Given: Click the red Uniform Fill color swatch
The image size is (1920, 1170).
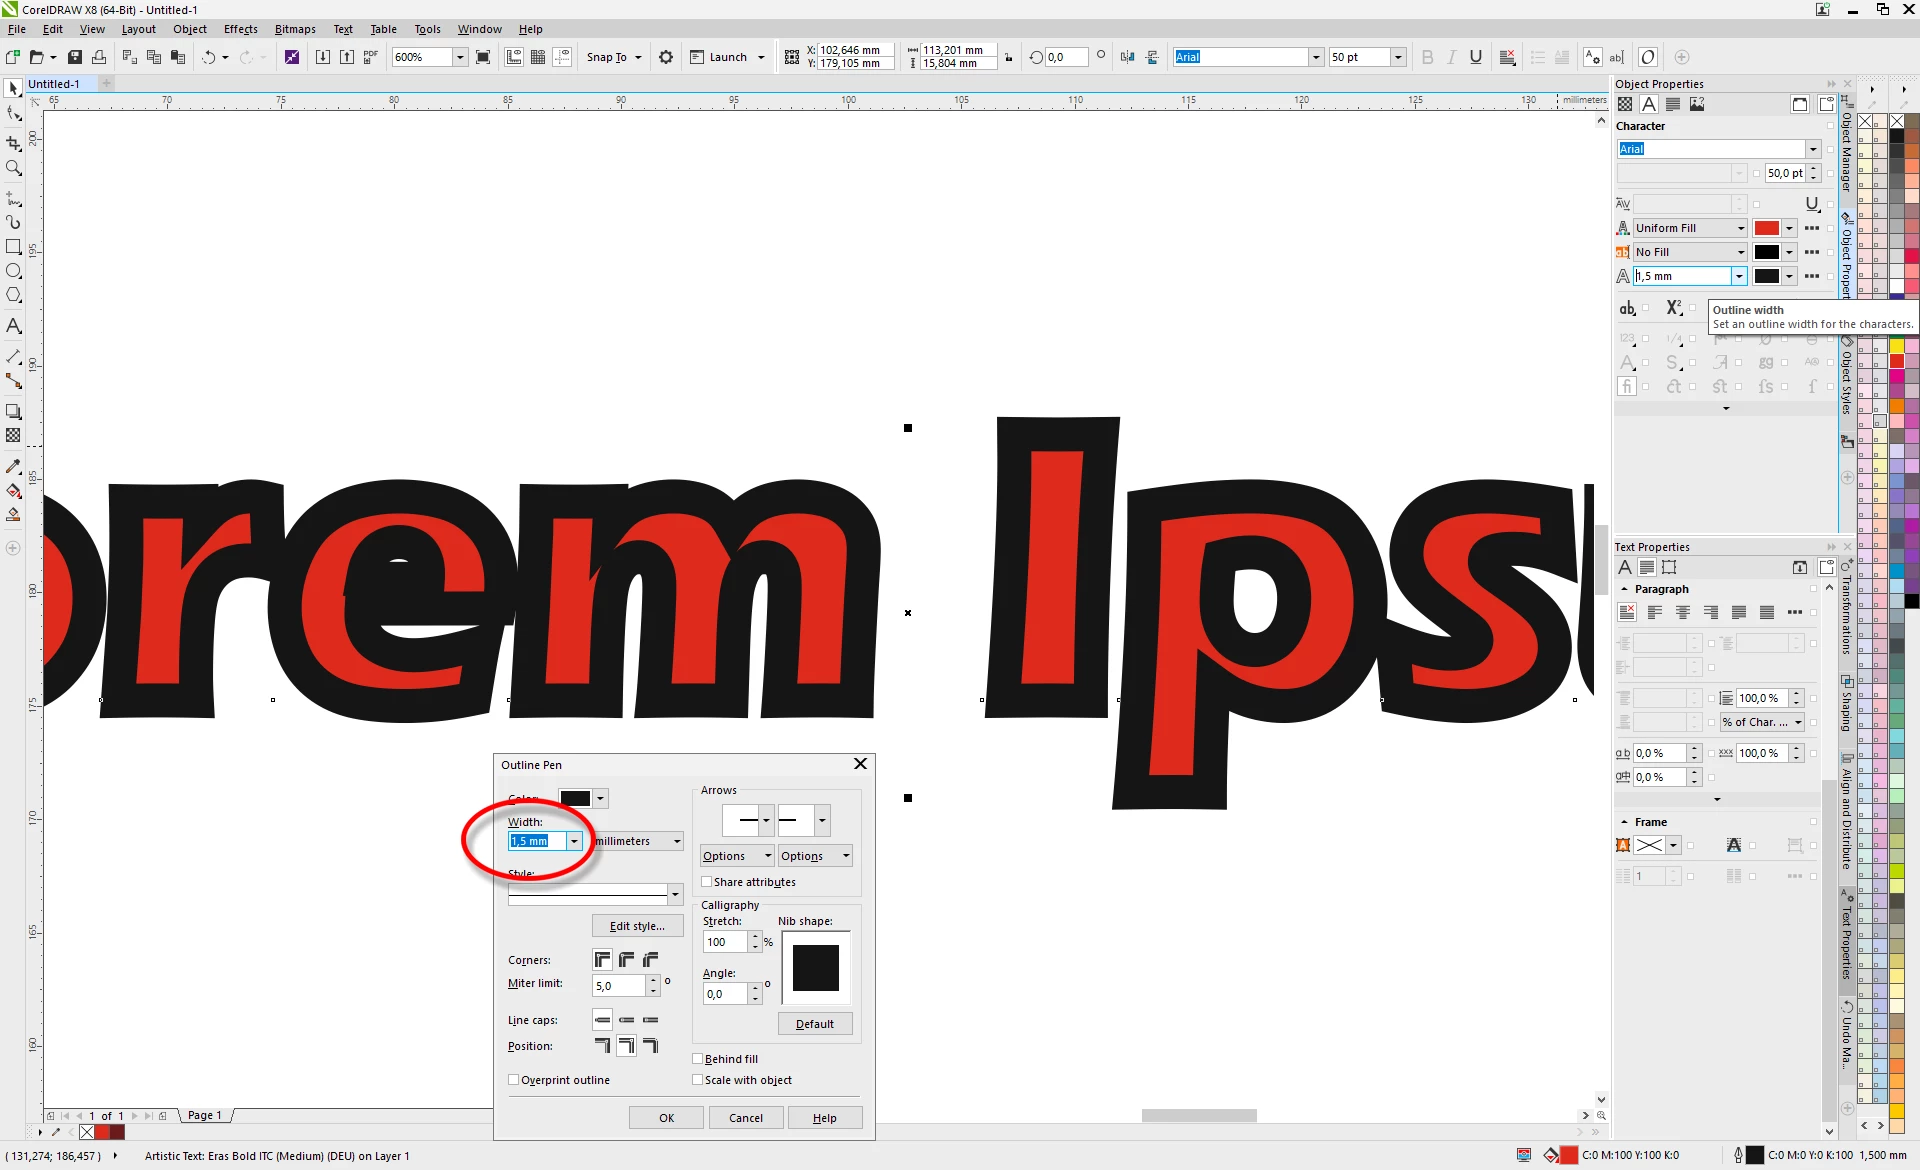Looking at the screenshot, I should [1766, 228].
